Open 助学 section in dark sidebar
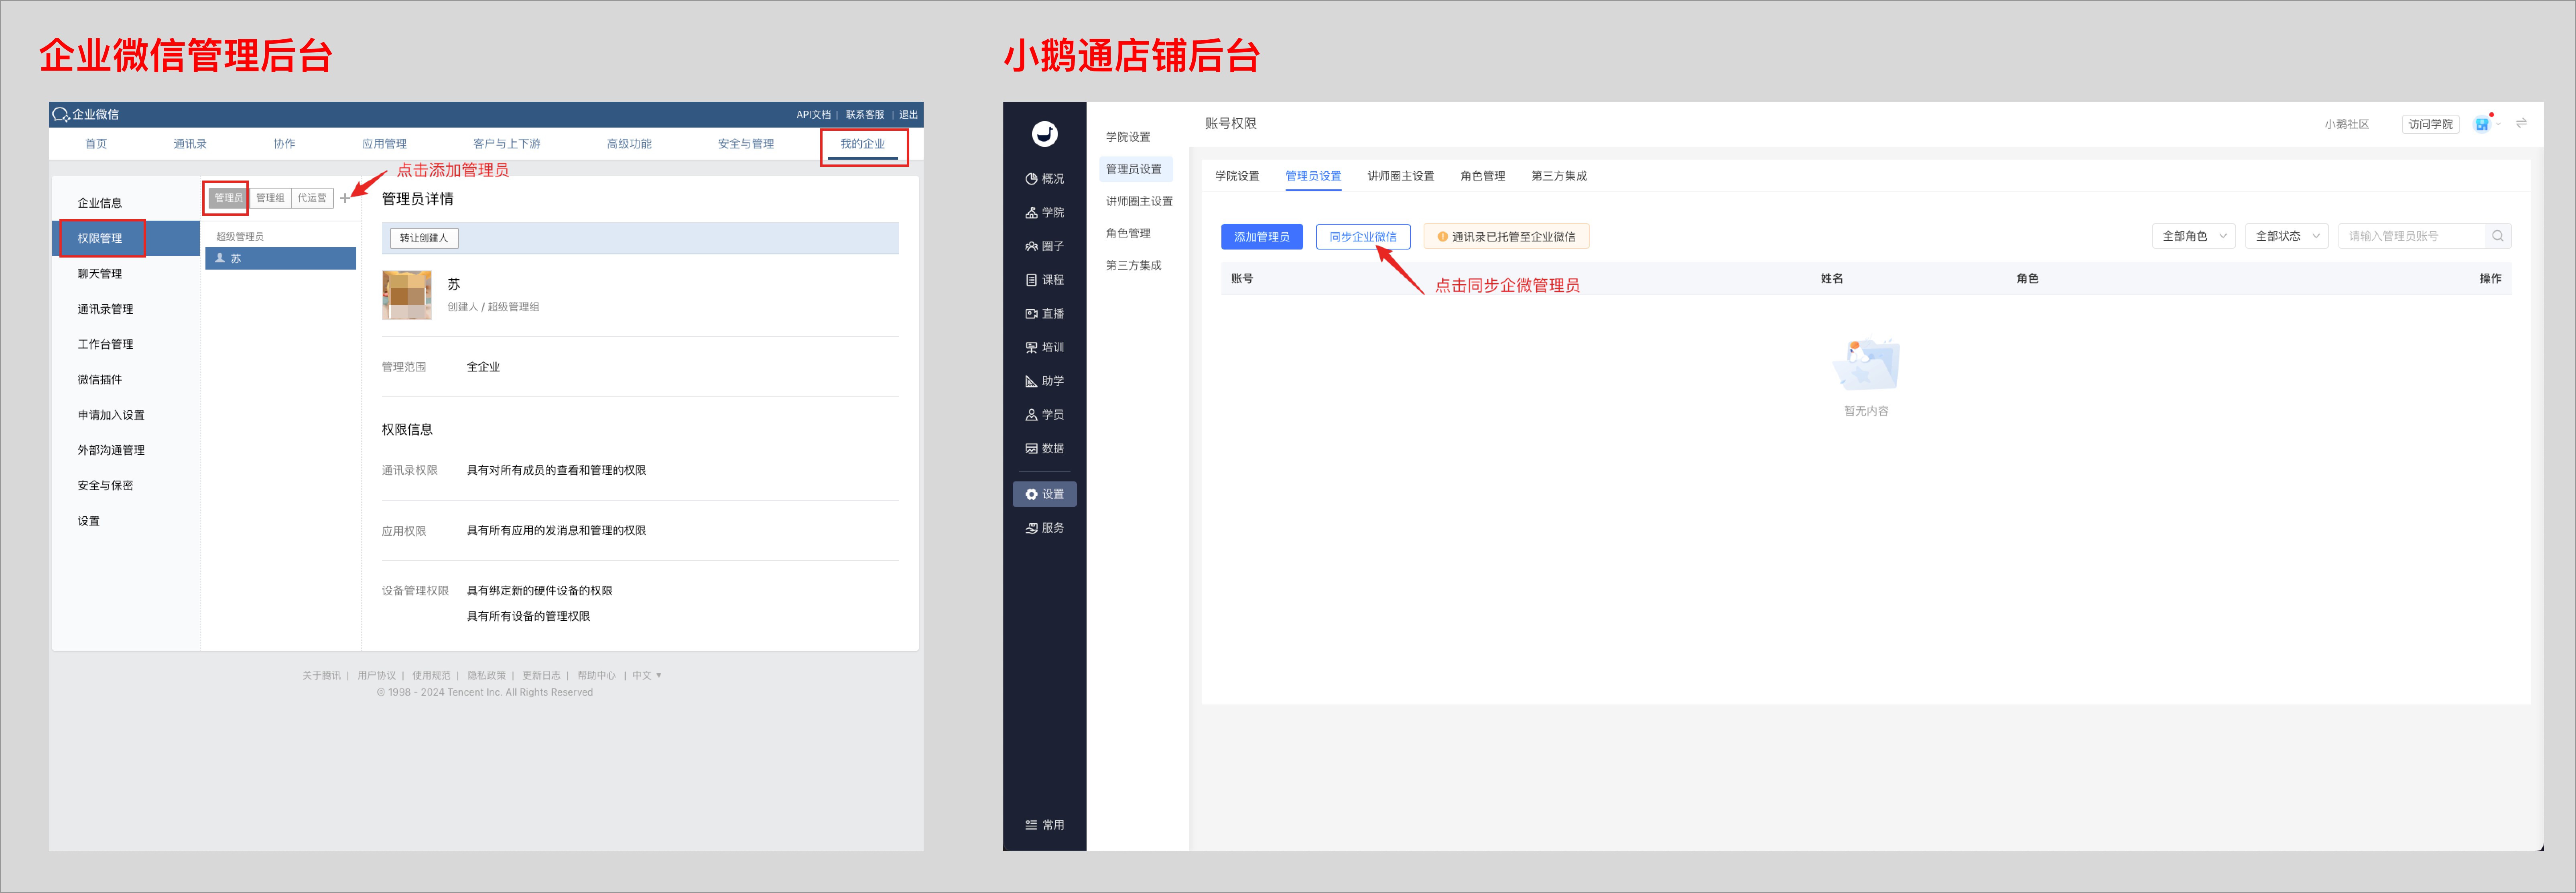Viewport: 2576px width, 893px height. pos(1044,381)
